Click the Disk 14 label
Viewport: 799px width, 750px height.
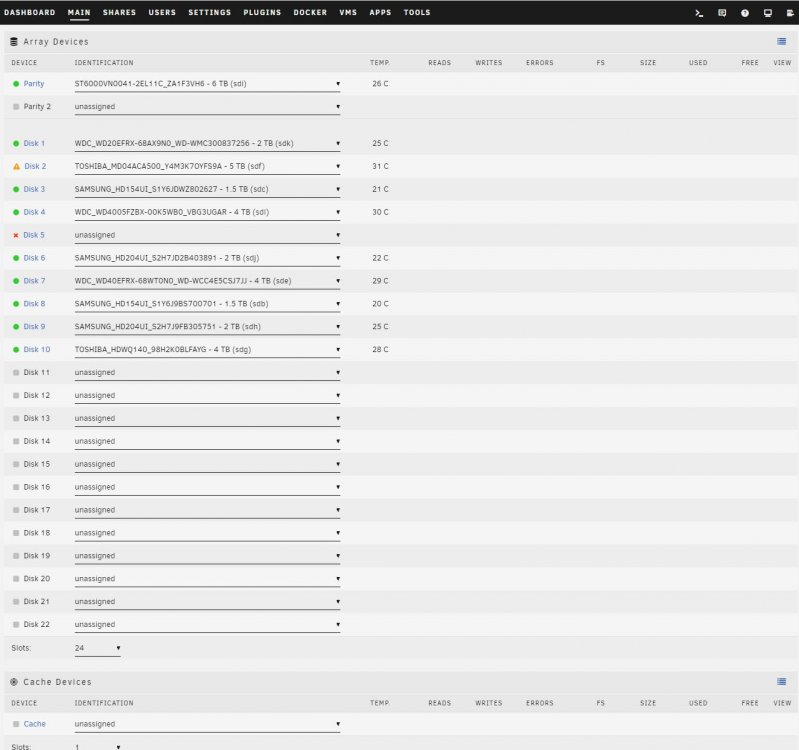coord(37,441)
